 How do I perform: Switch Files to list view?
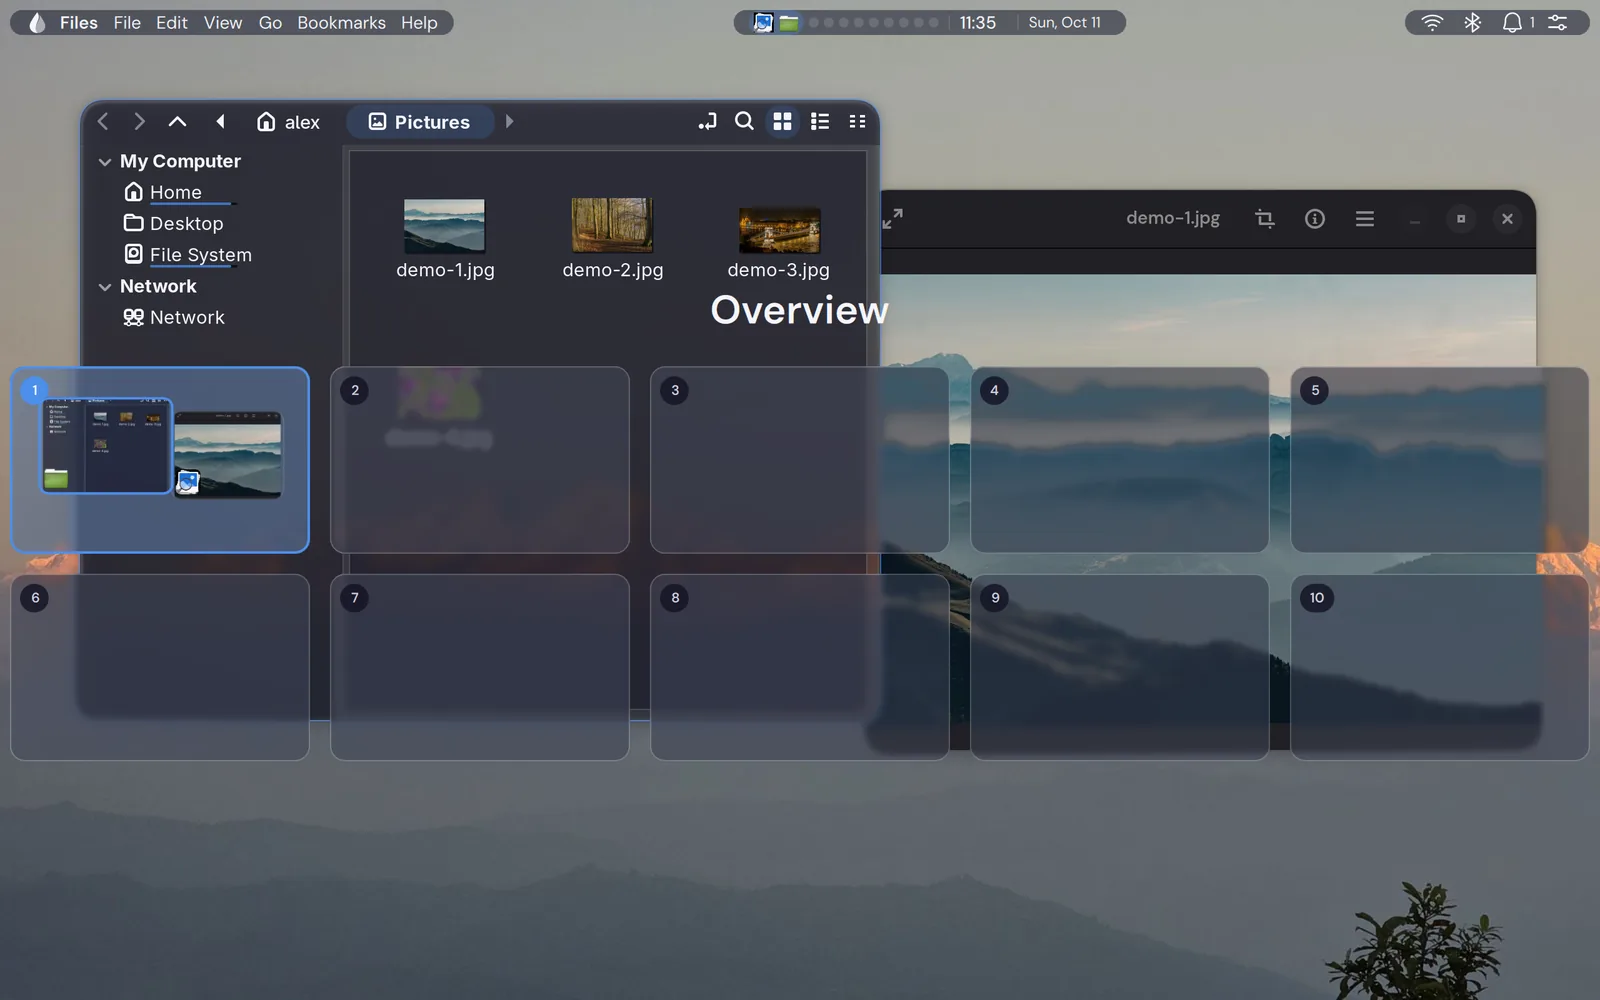click(x=820, y=122)
